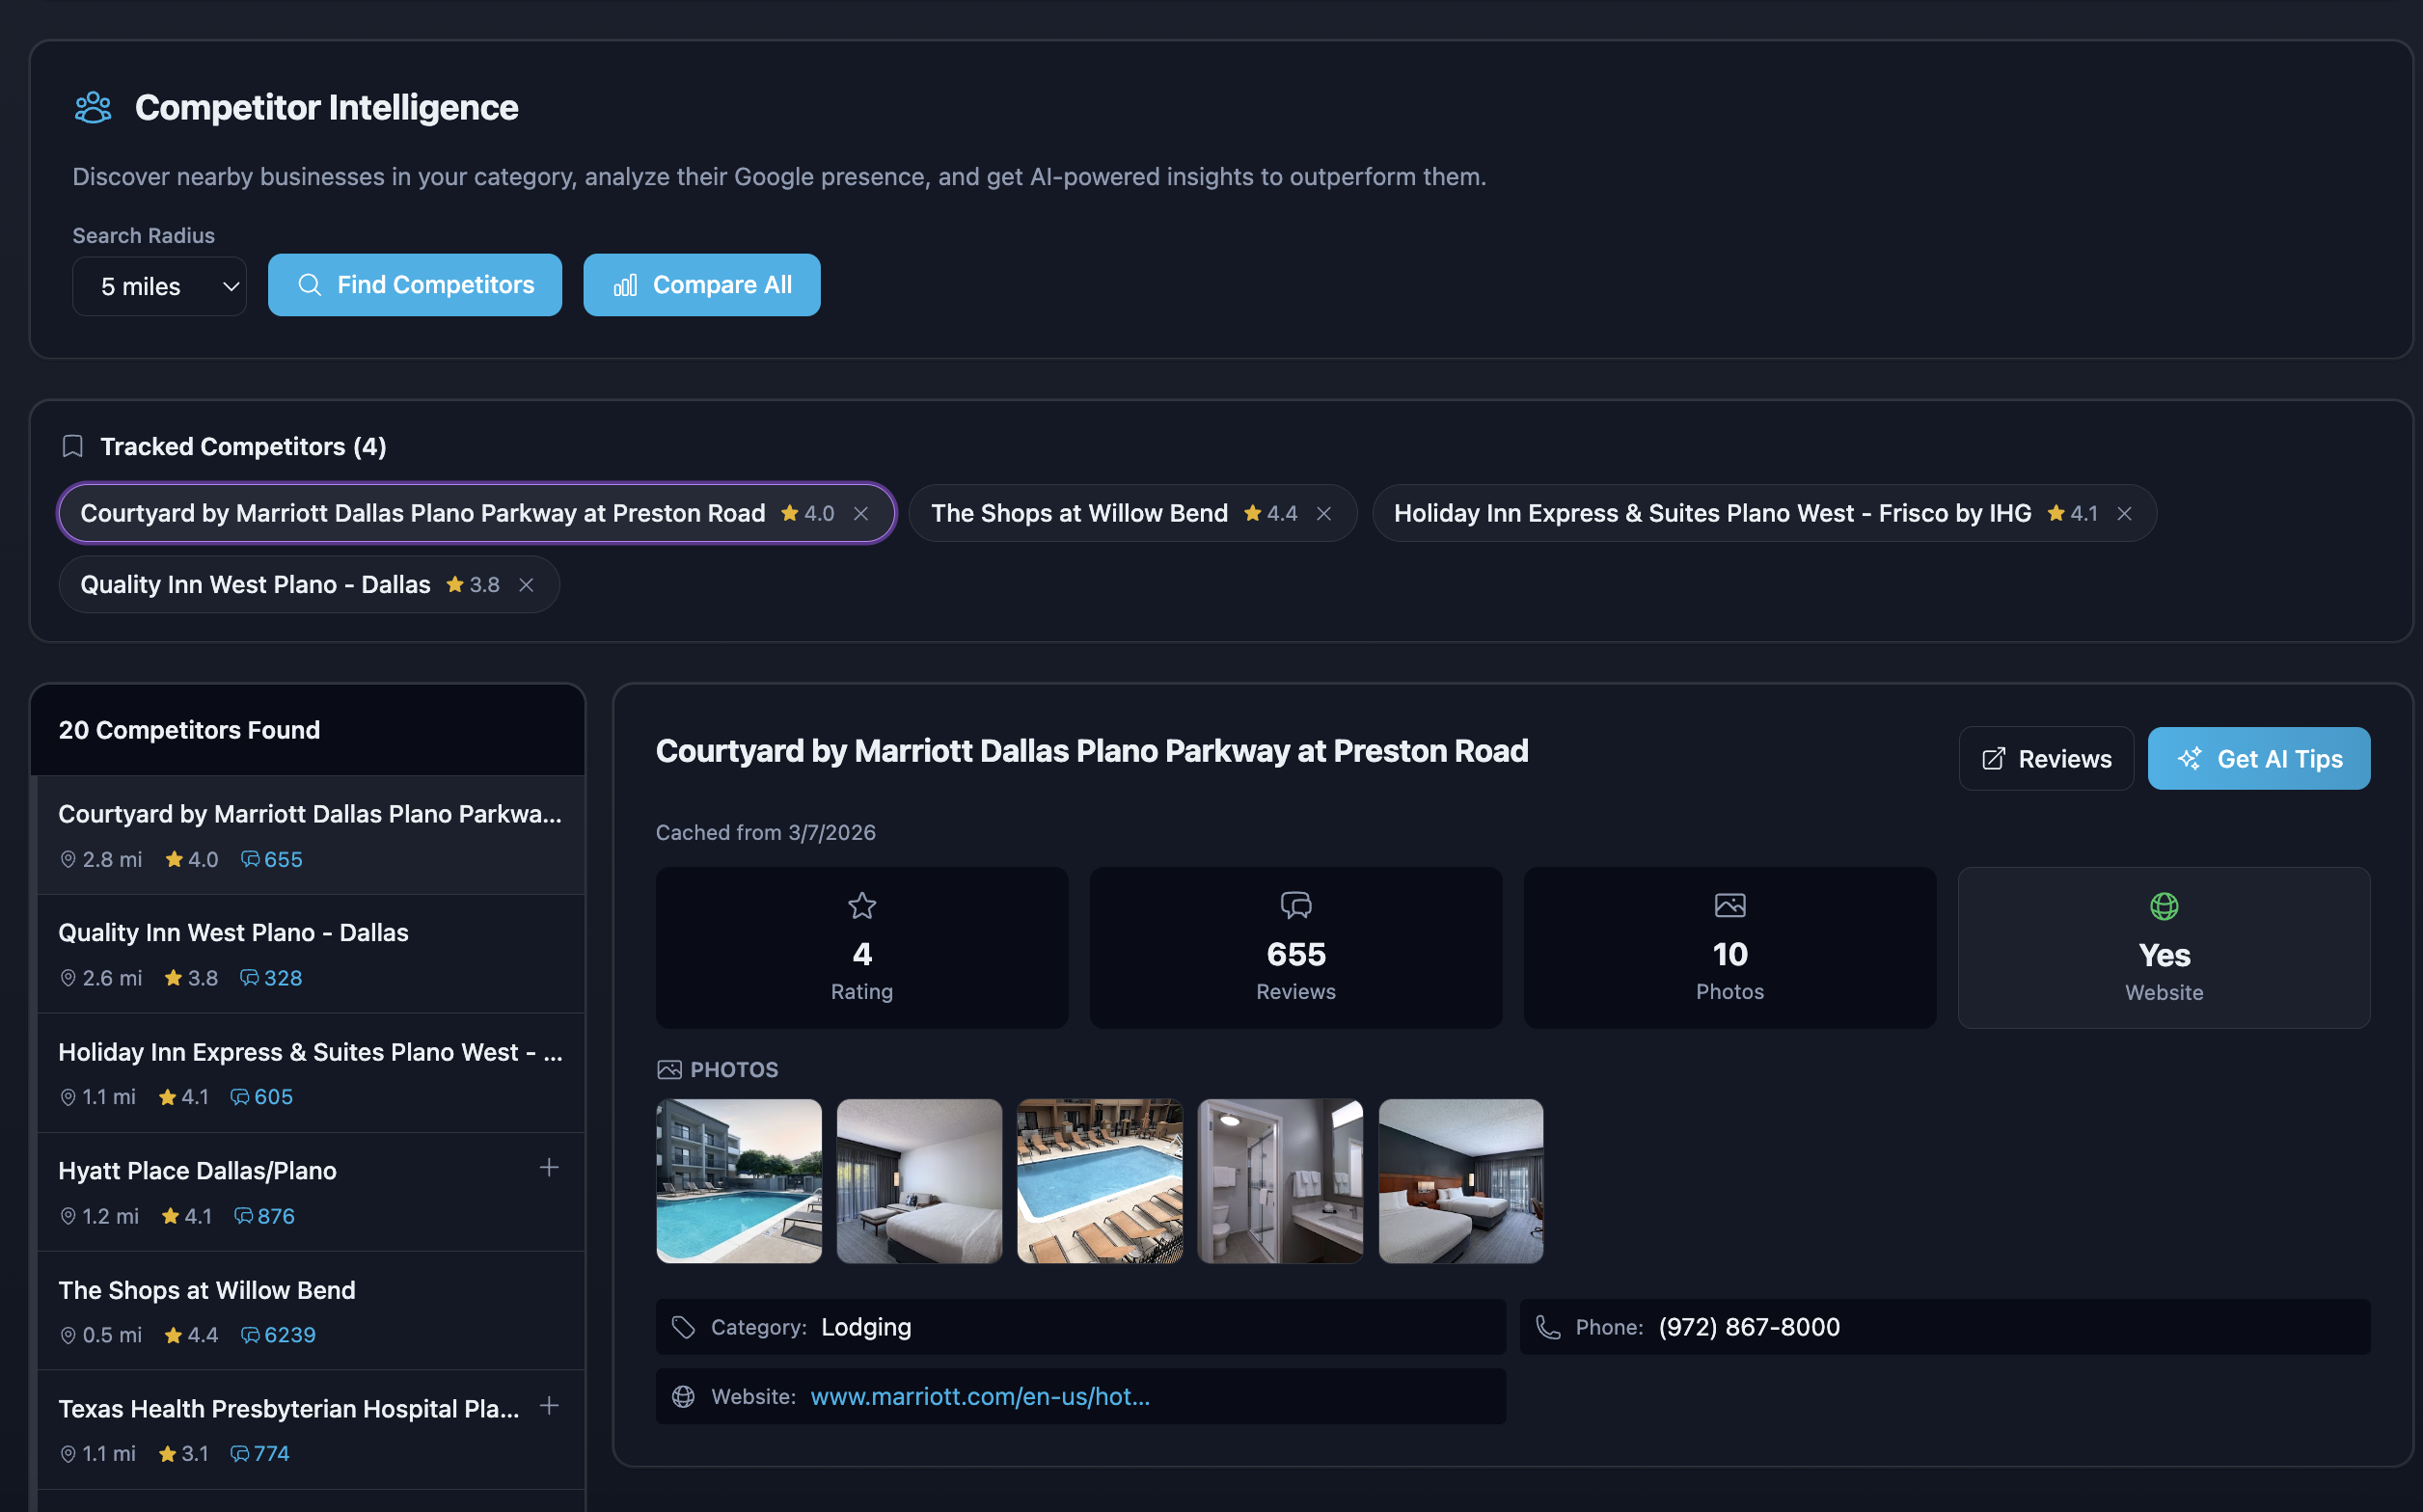Remove Holiday Inn Express from tracked competitors

[x=2125, y=513]
